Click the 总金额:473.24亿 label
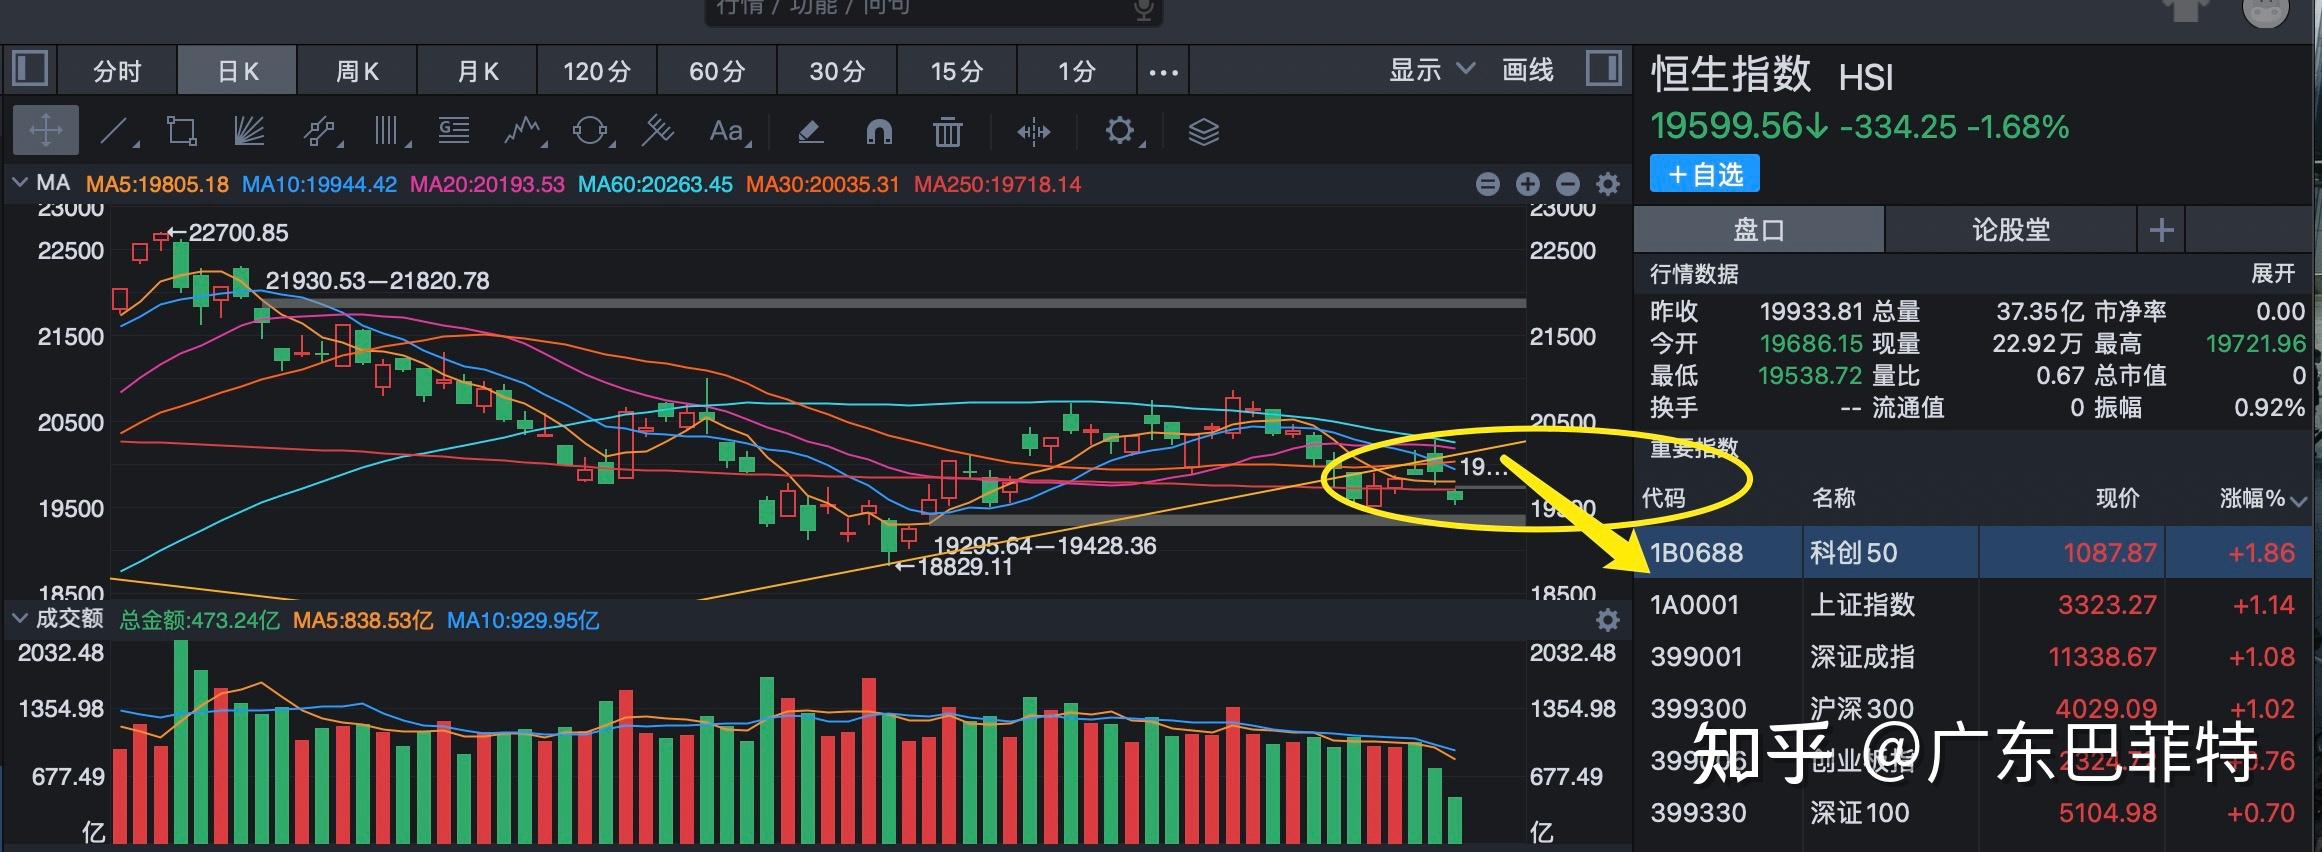2322x852 pixels. coord(200,621)
